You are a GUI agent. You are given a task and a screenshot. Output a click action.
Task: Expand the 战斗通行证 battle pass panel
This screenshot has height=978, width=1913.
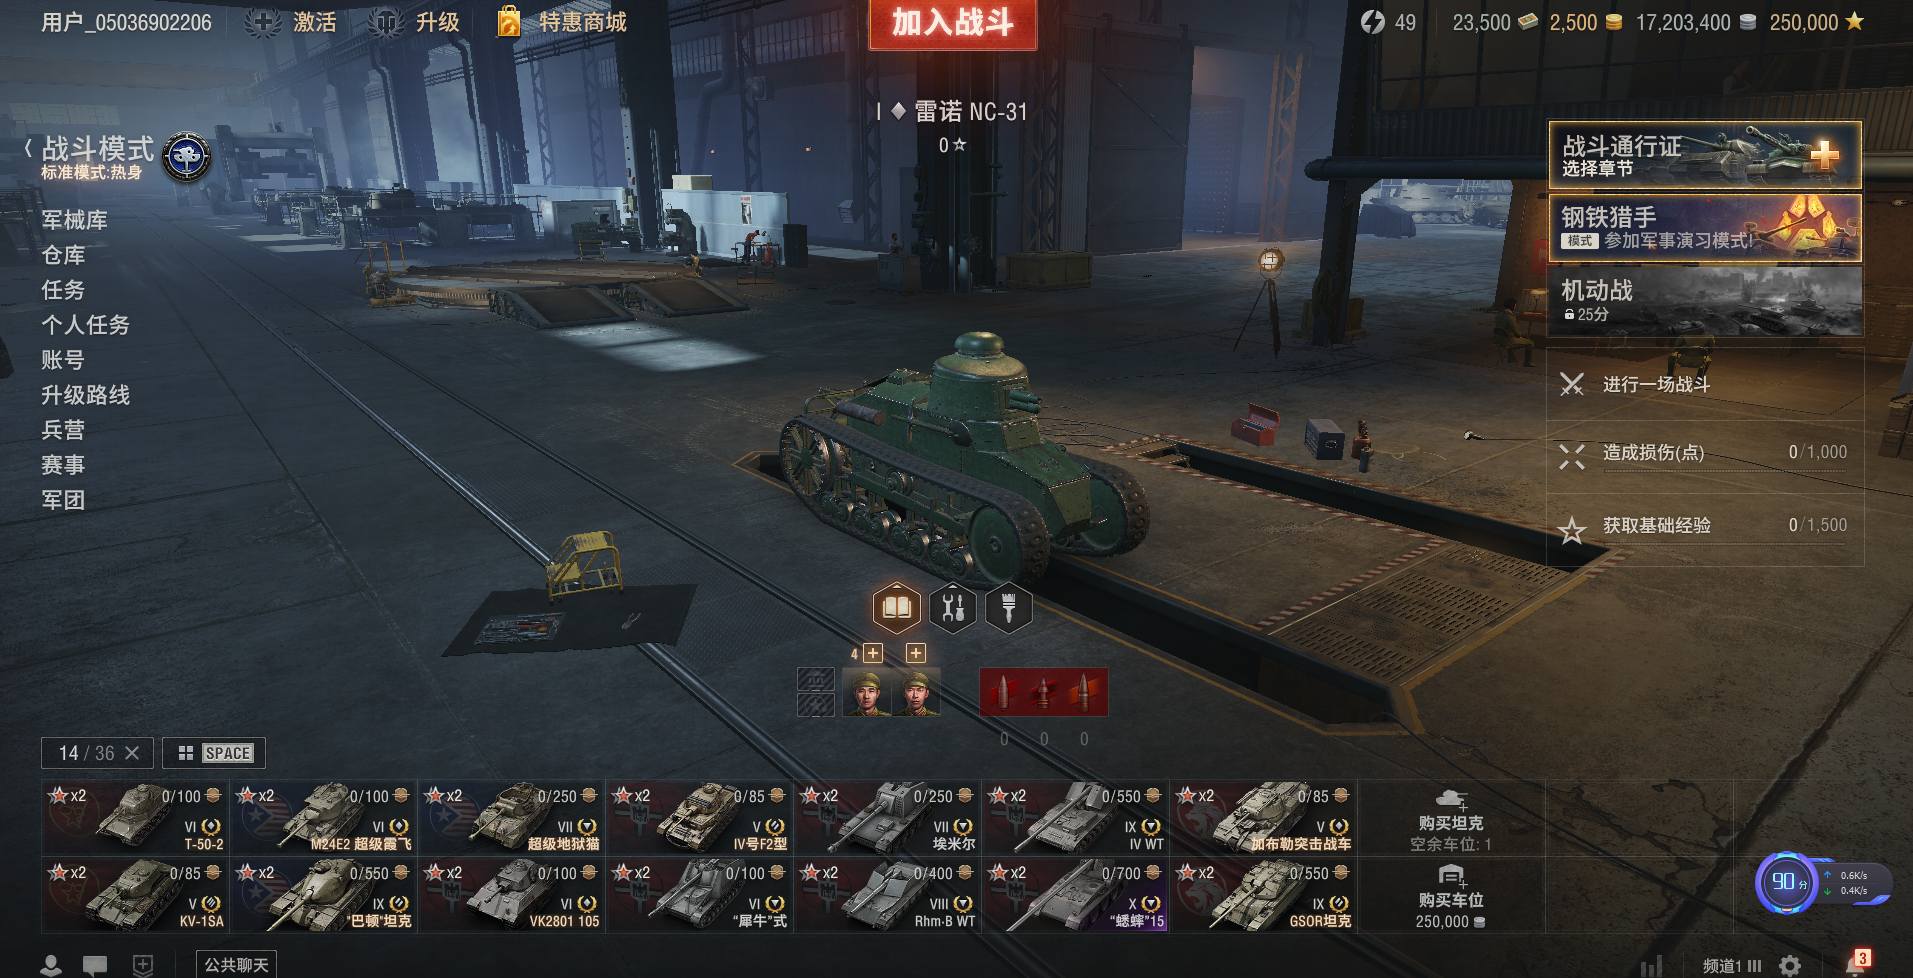[x=1705, y=155]
